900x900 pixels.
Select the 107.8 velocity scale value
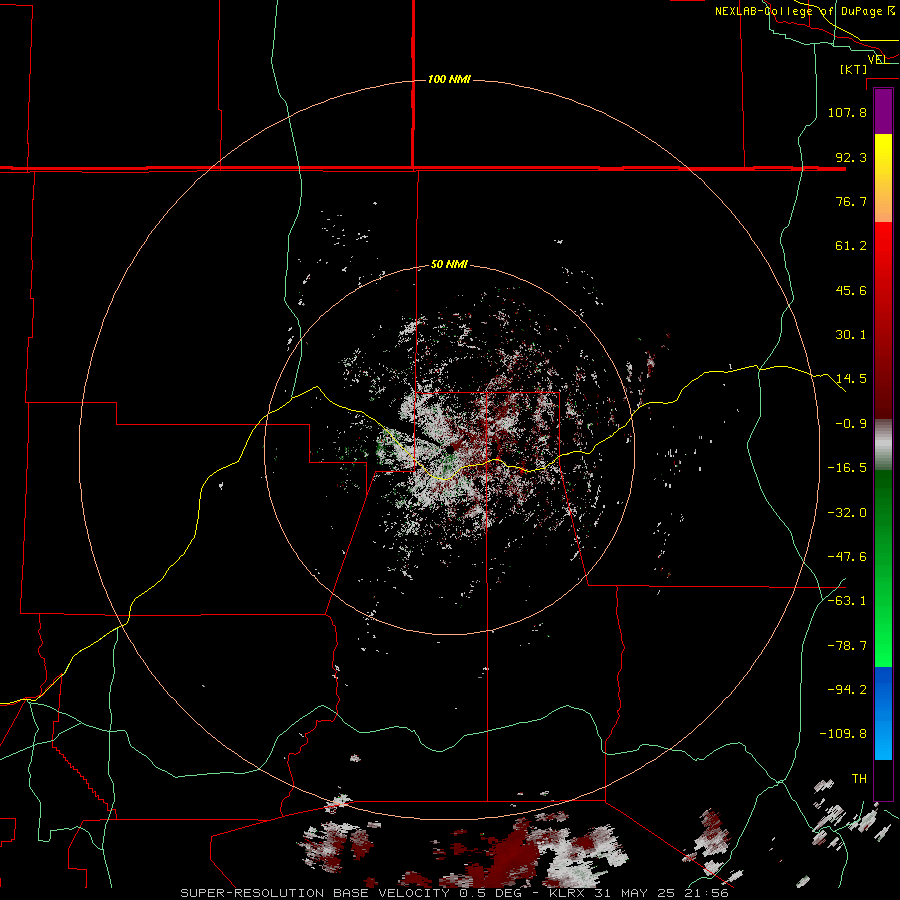(847, 112)
